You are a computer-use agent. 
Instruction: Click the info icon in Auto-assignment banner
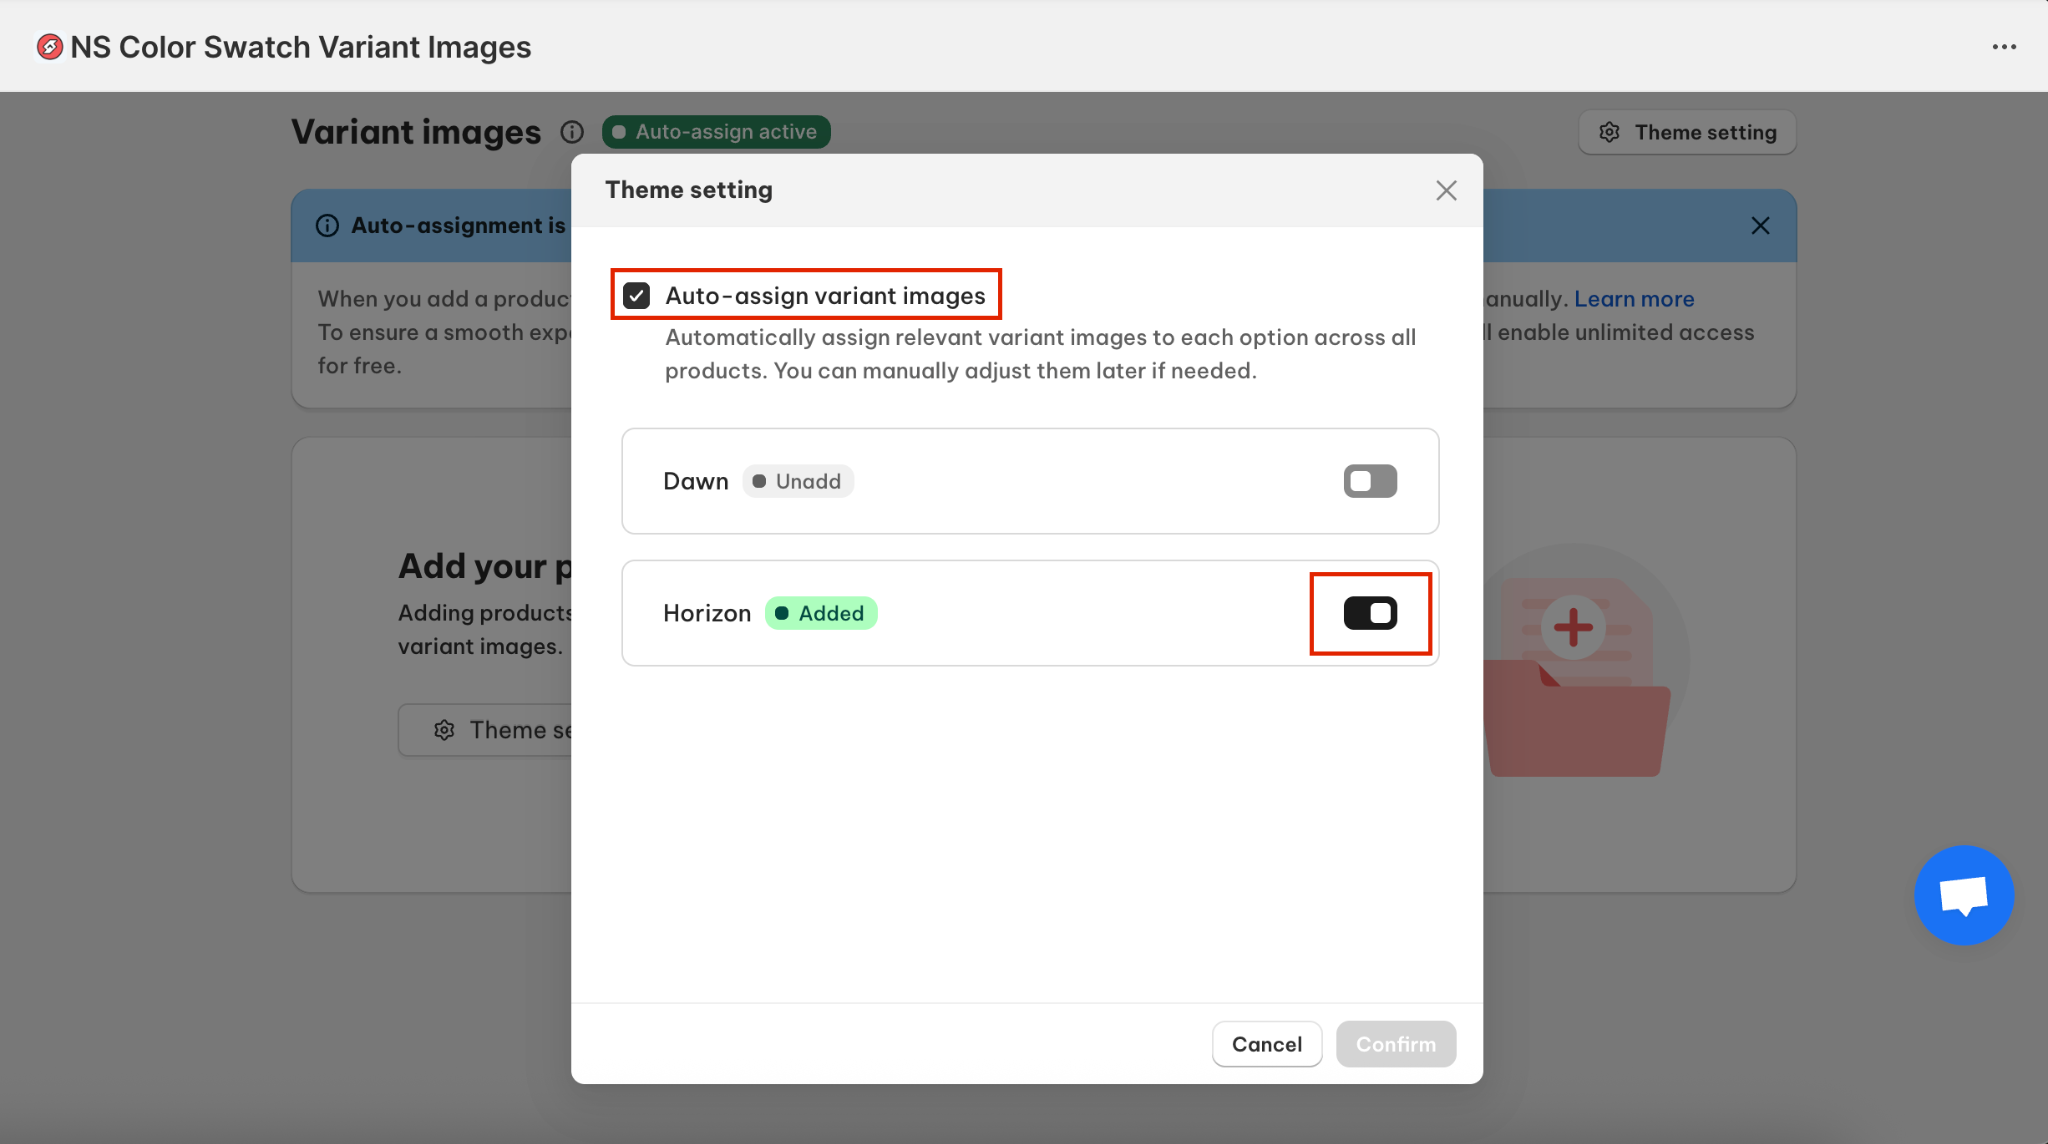327,226
